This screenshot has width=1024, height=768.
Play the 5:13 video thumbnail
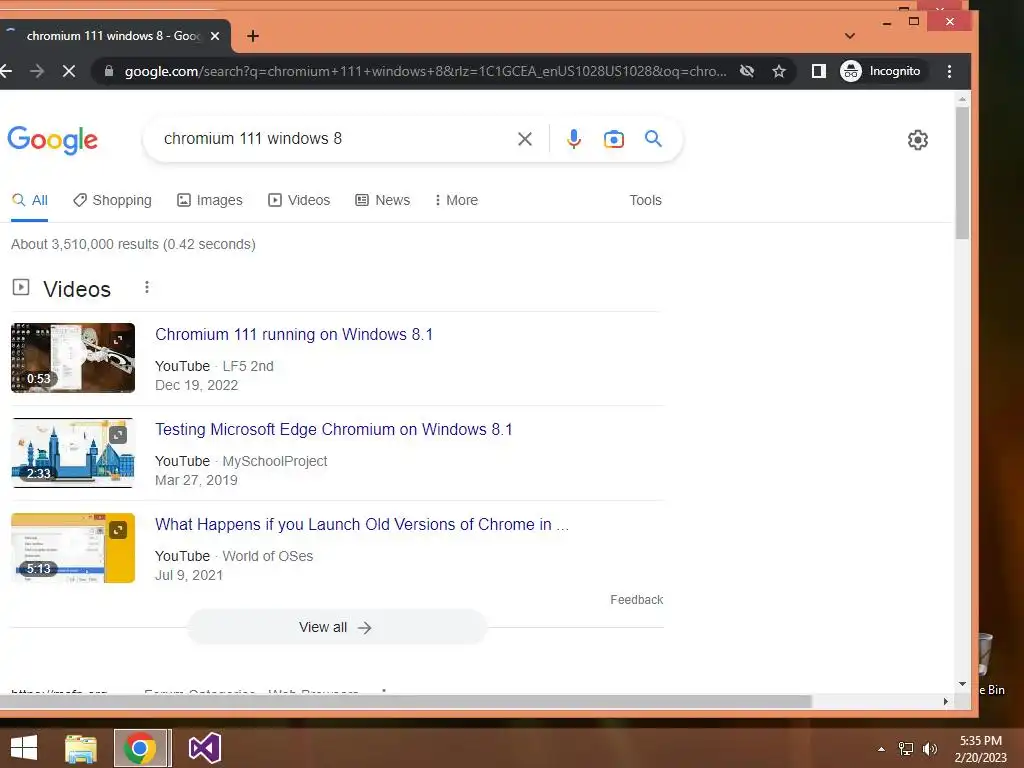coord(73,548)
